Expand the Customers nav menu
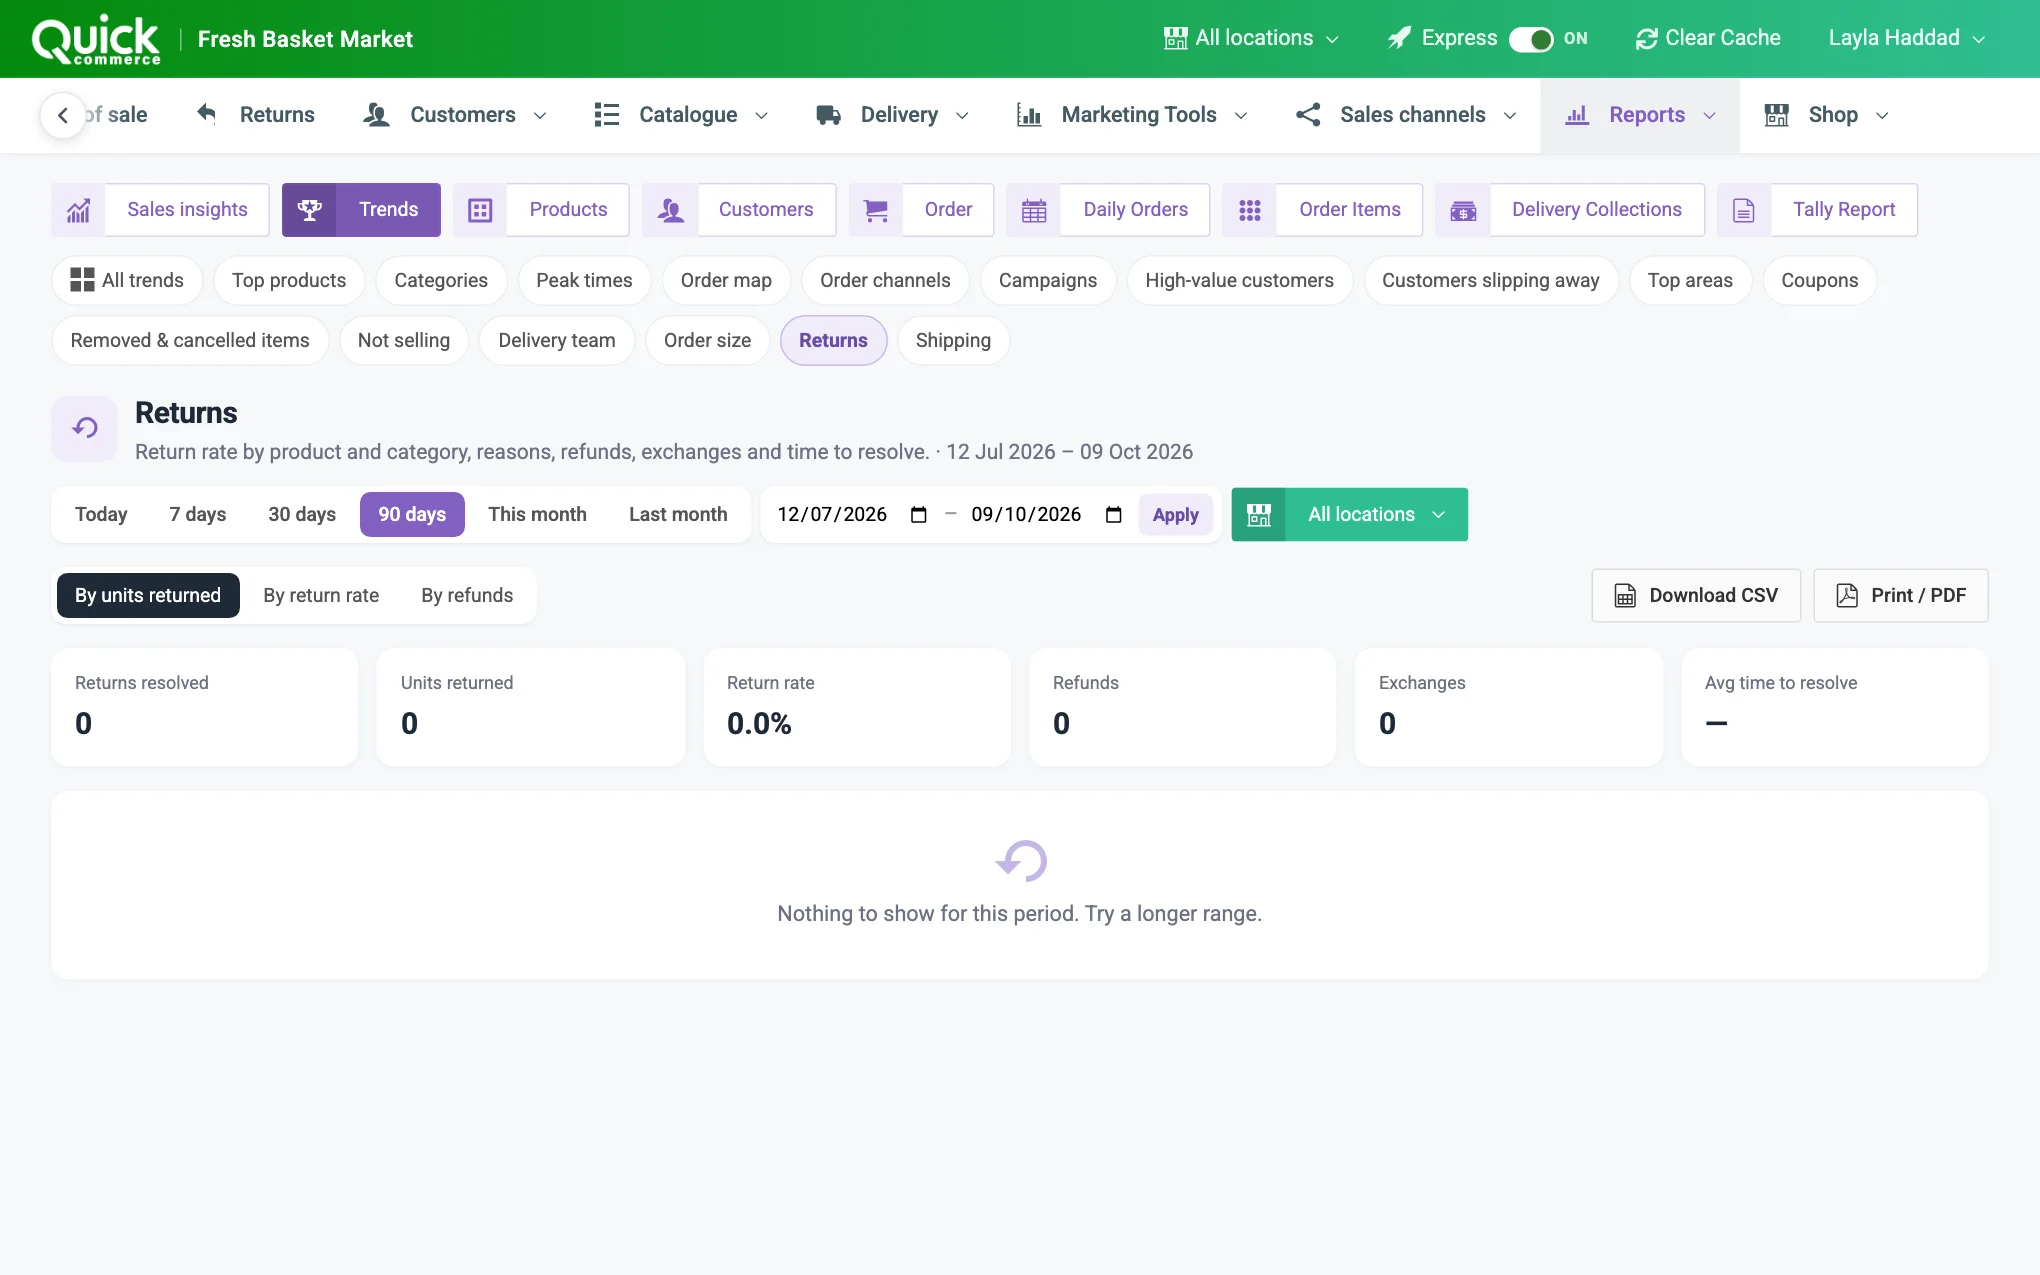This screenshot has width=2040, height=1275. (x=456, y=115)
